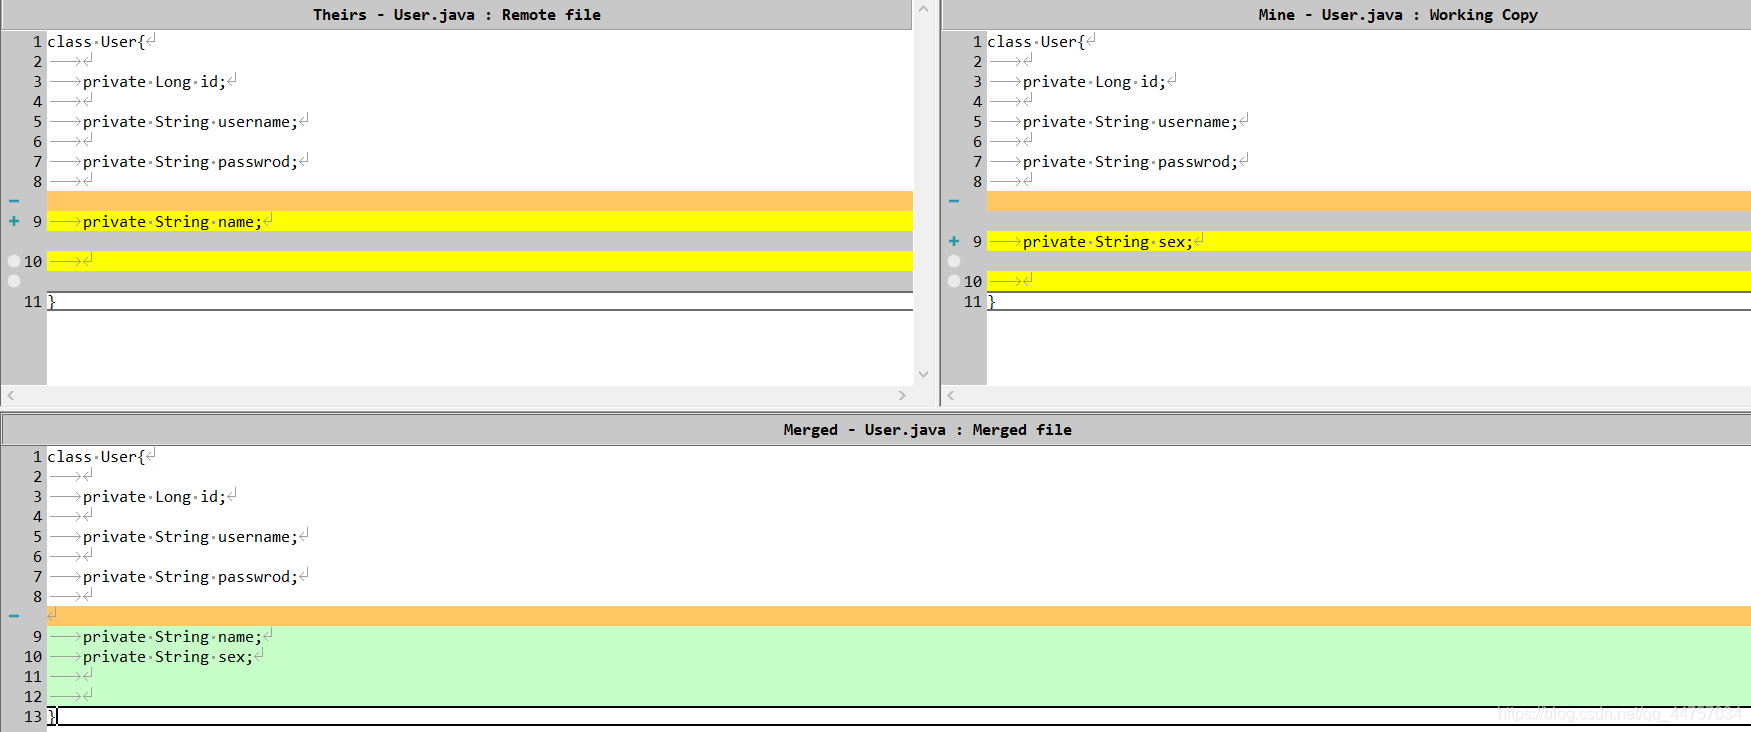The image size is (1751, 732).
Task: Click 'class User{' in Merged pane
Action: 96,457
